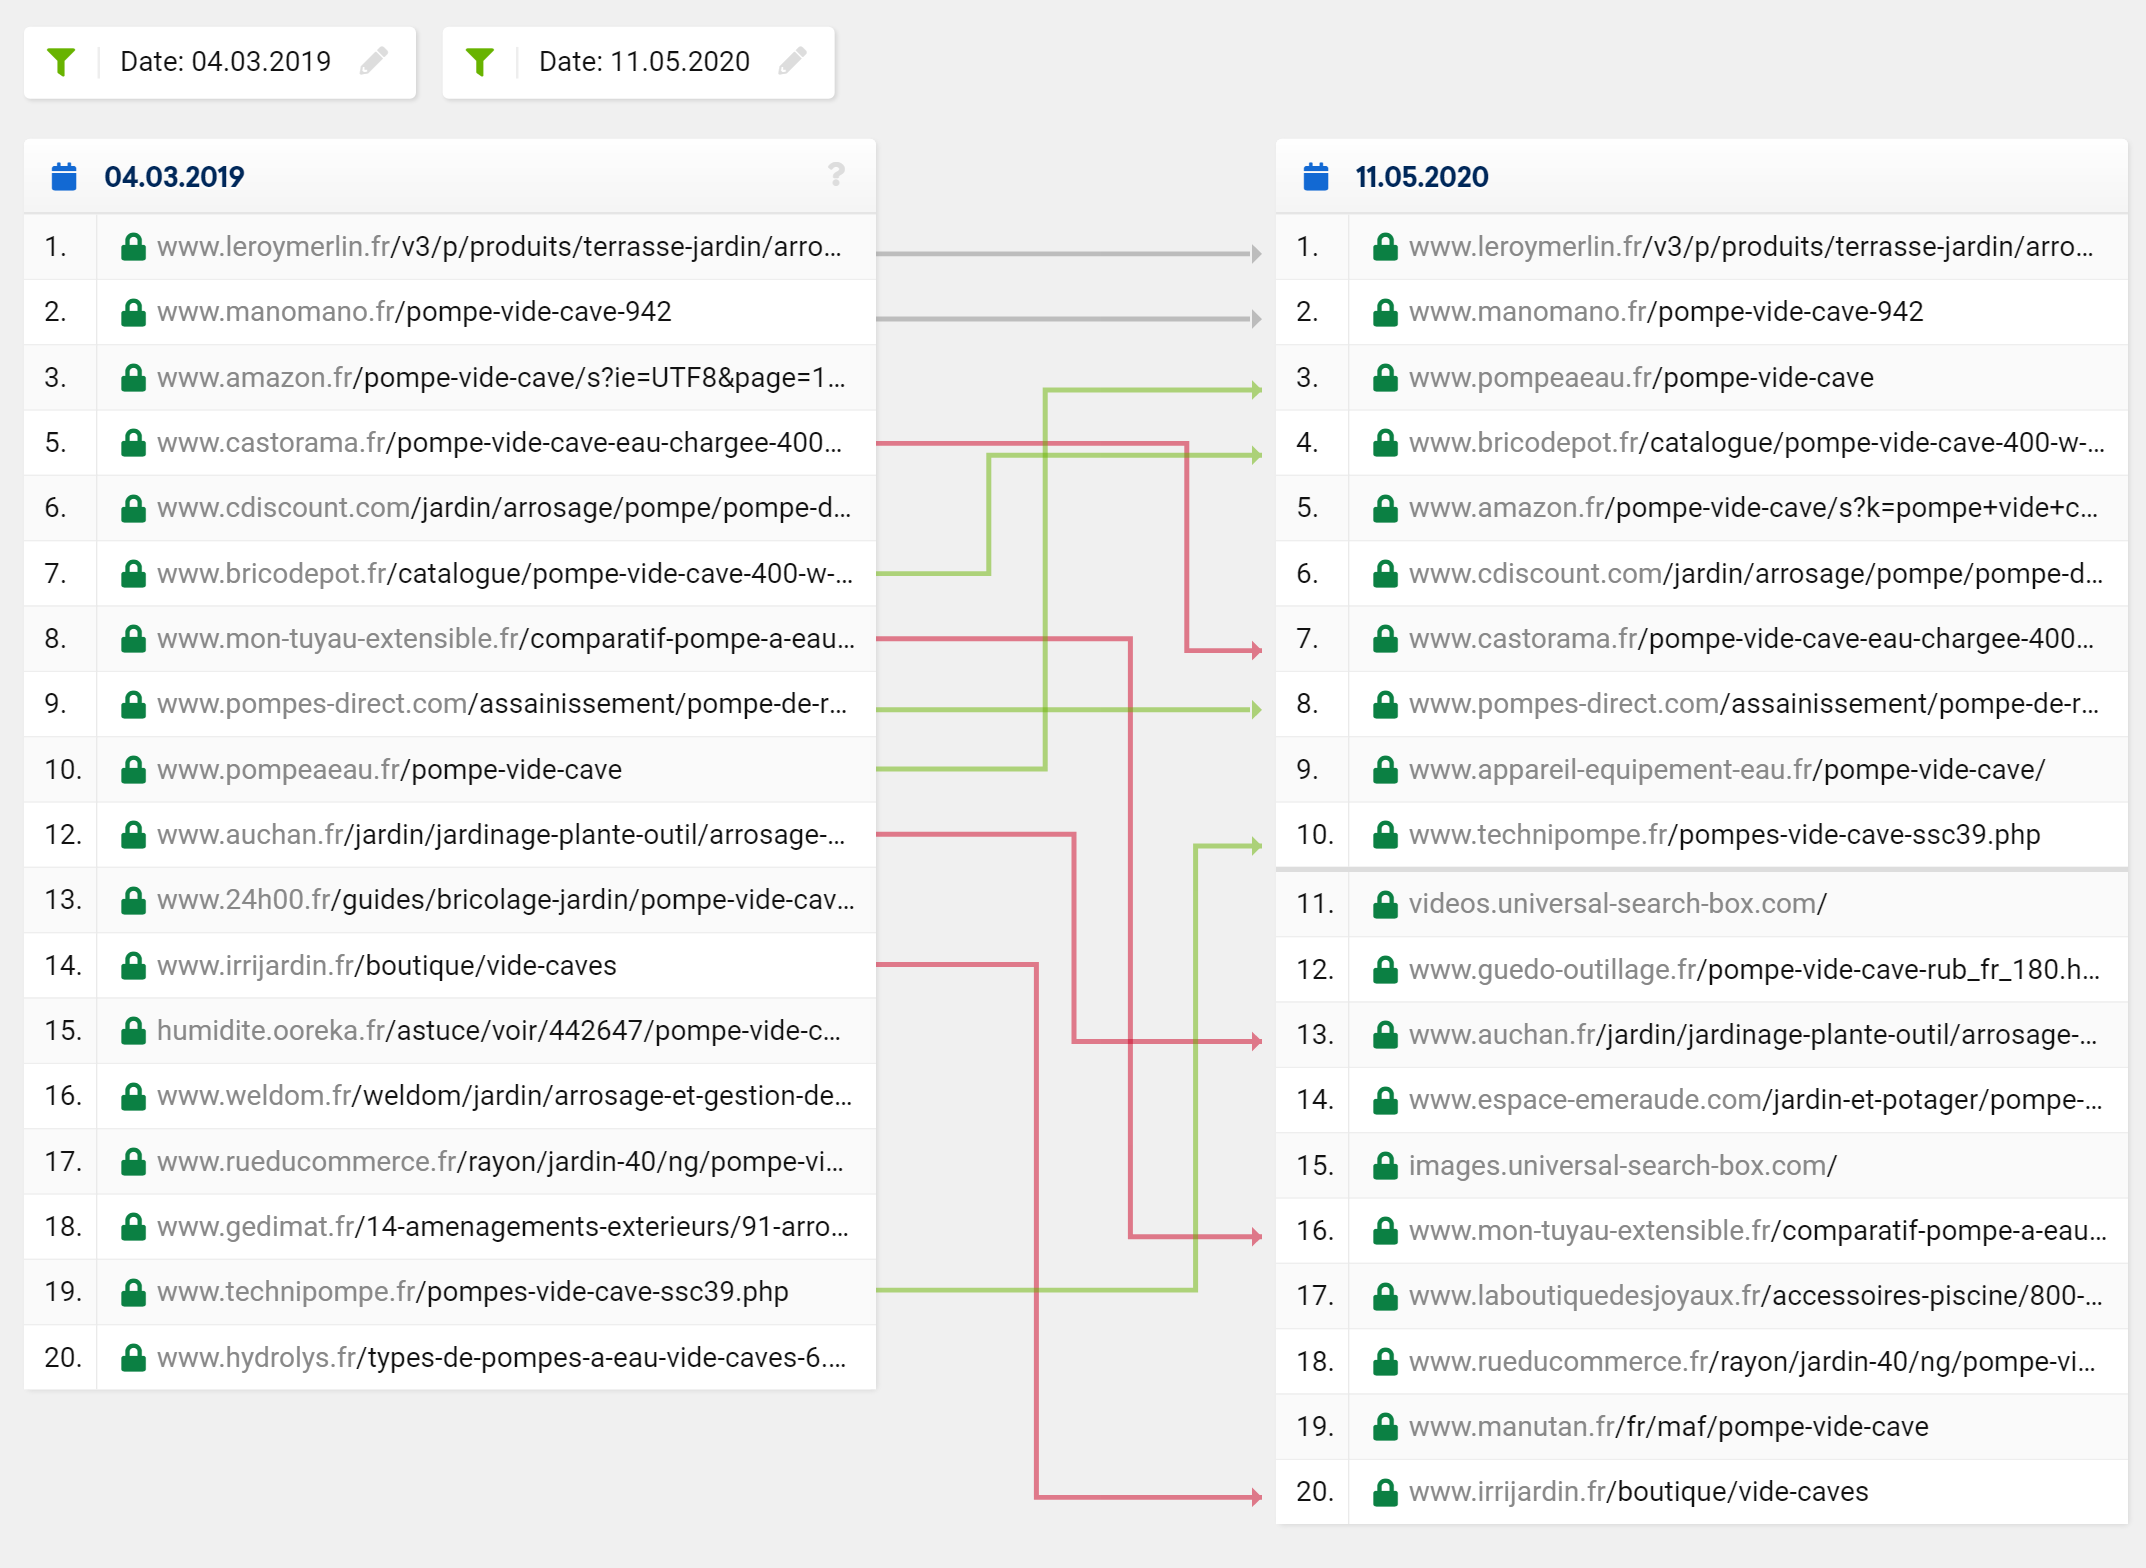Click the green filter icon for Date 04.03.2019
This screenshot has width=2146, height=1568.
point(62,62)
